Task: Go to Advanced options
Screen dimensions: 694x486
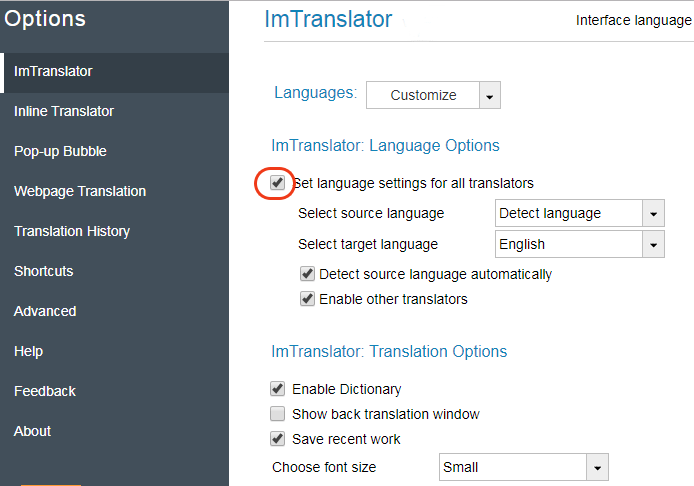Action: point(45,311)
